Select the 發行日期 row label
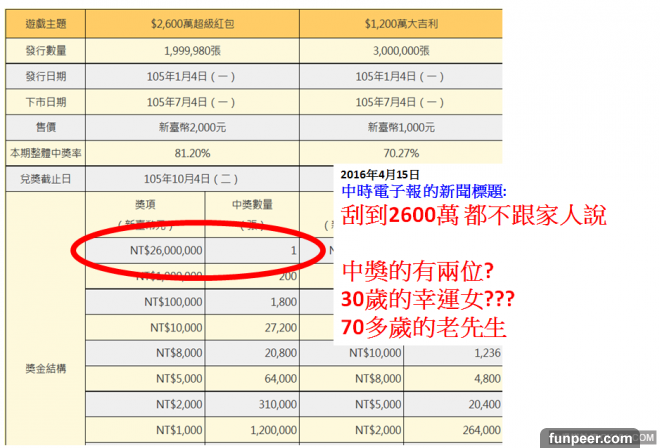Image resolution: width=660 pixels, height=448 pixels. point(42,75)
